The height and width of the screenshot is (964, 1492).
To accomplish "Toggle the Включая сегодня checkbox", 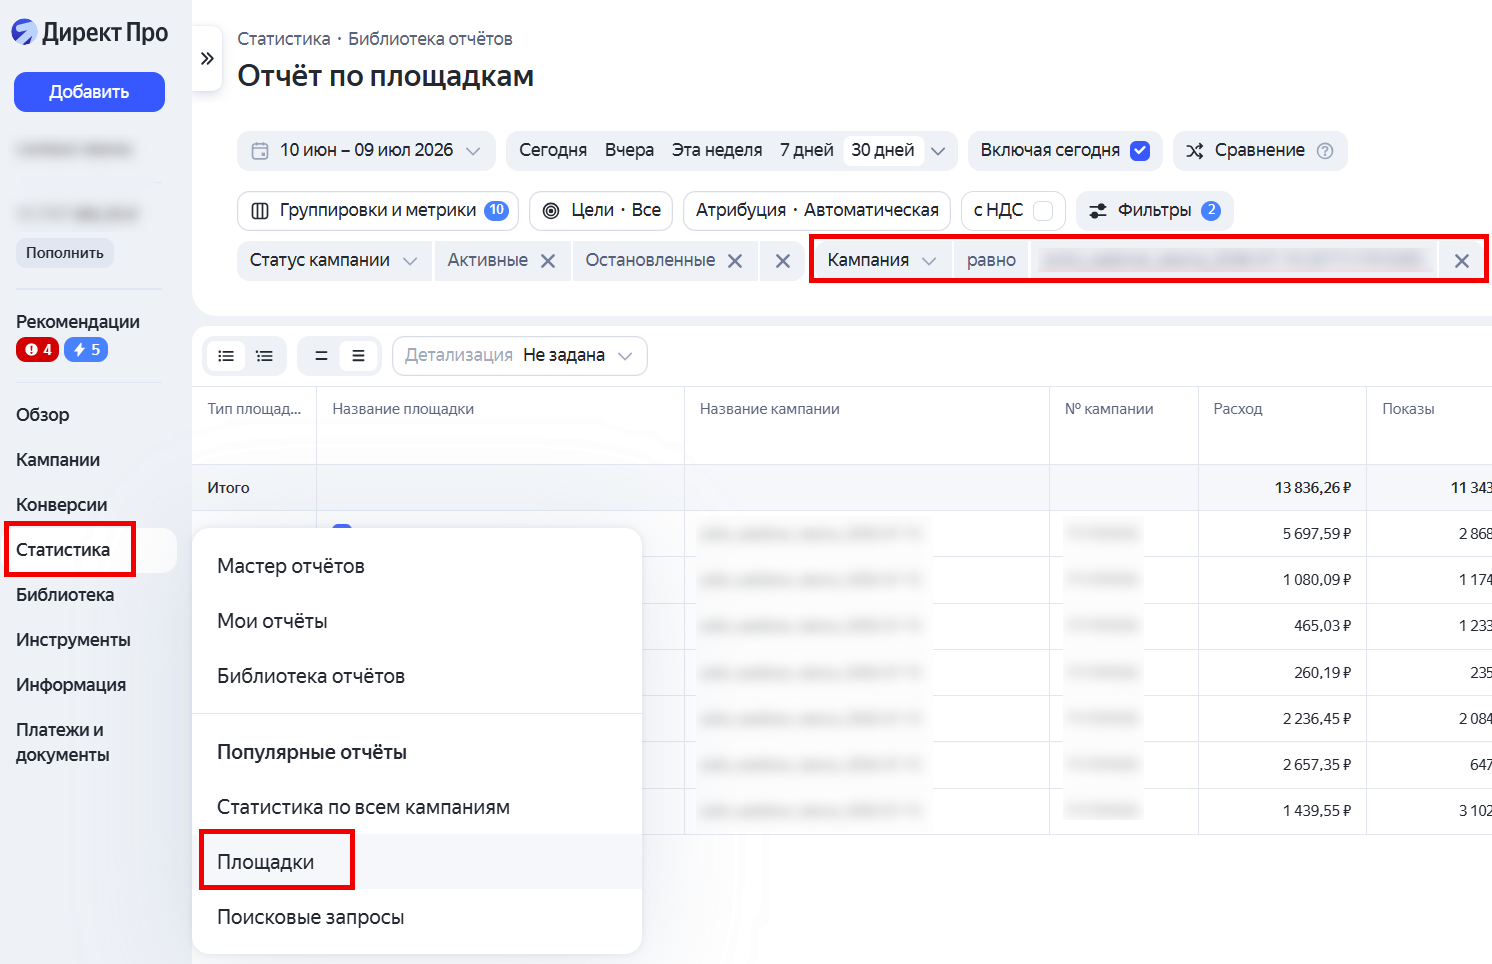I will pos(1140,151).
